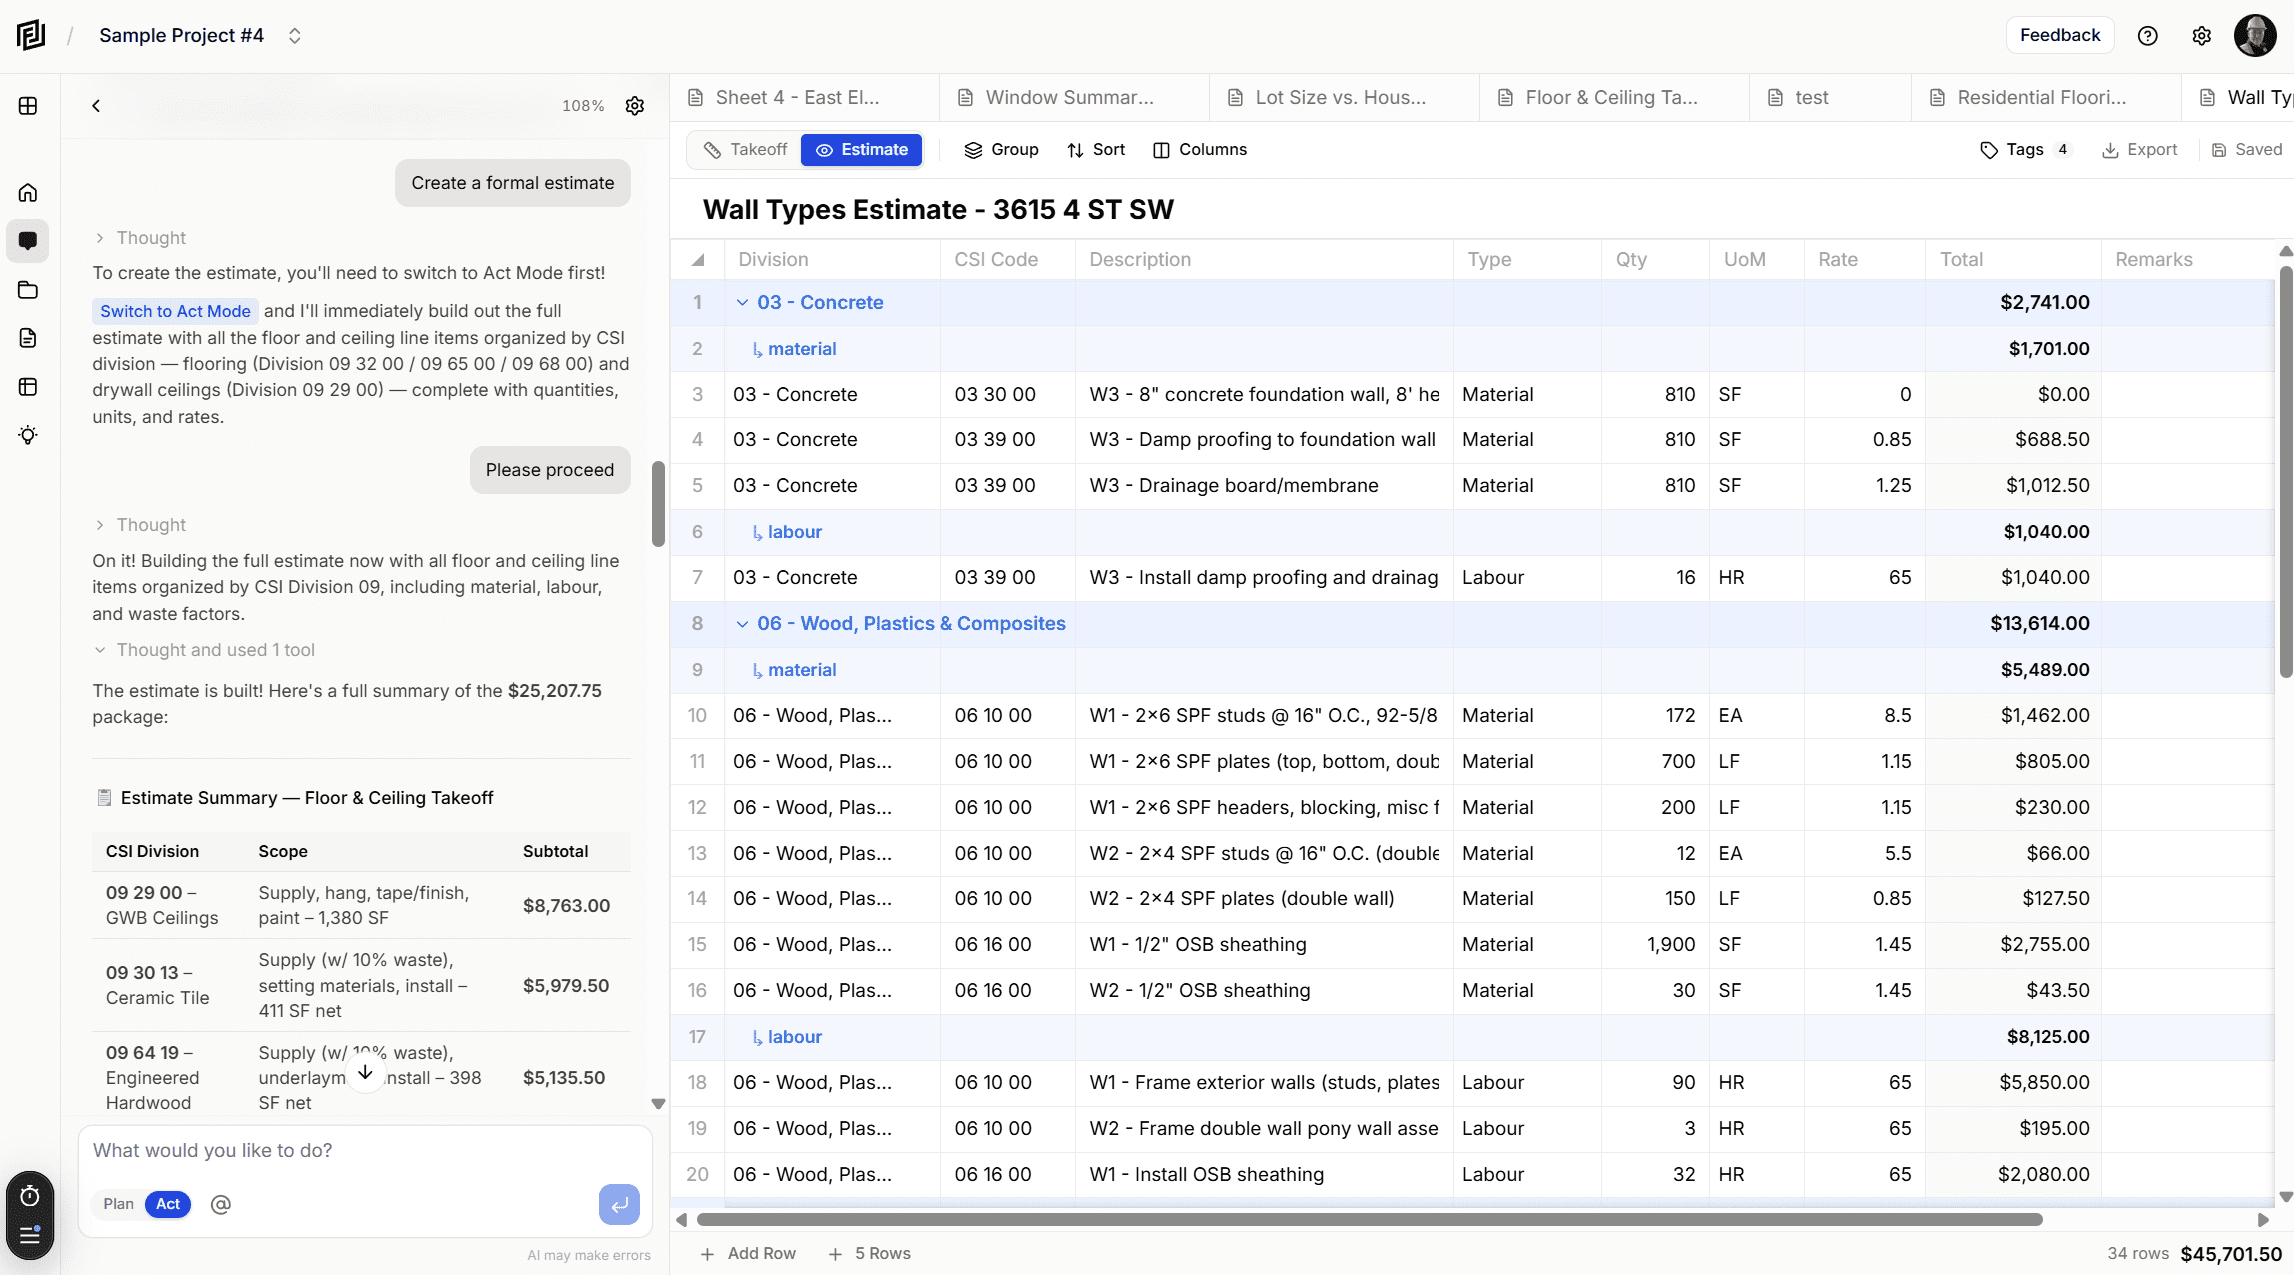The image size is (2294, 1275).
Task: Open settings via the gear icon
Action: pyautogui.click(x=2202, y=35)
